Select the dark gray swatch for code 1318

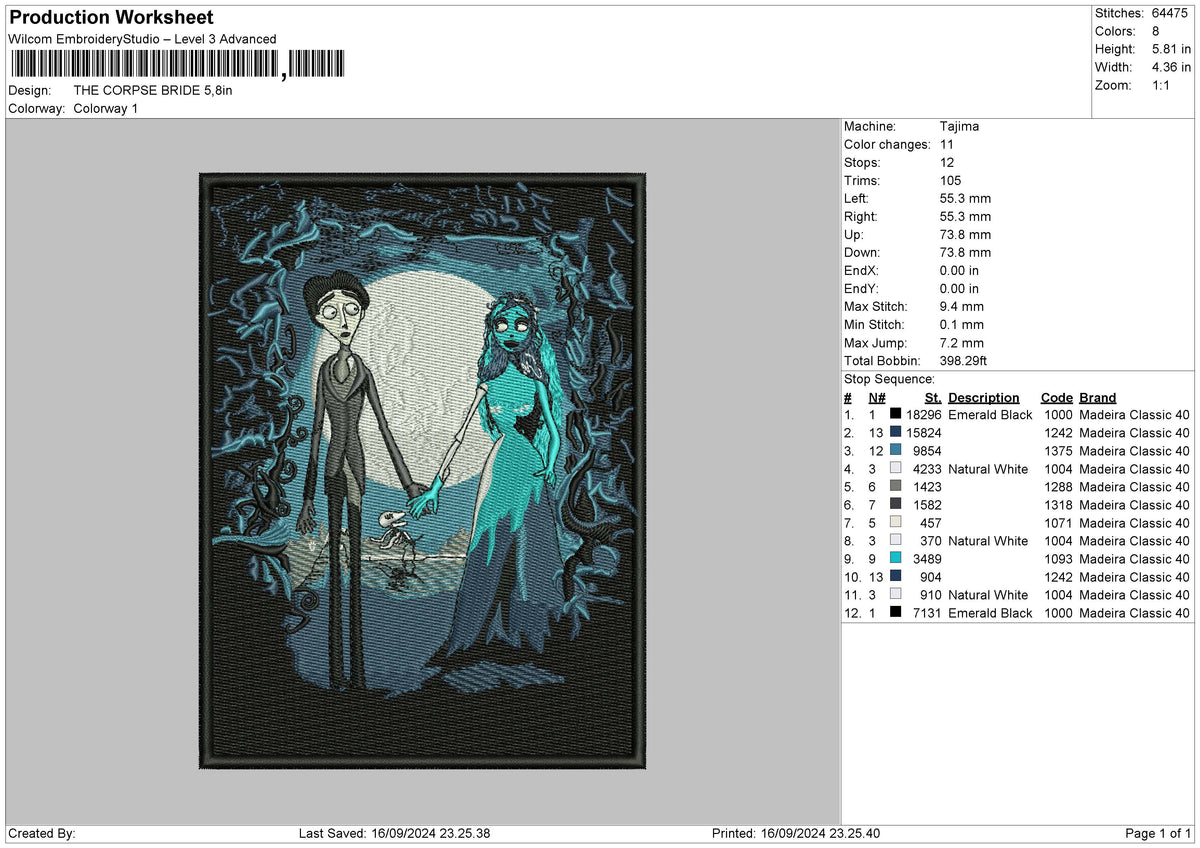pyautogui.click(x=895, y=505)
